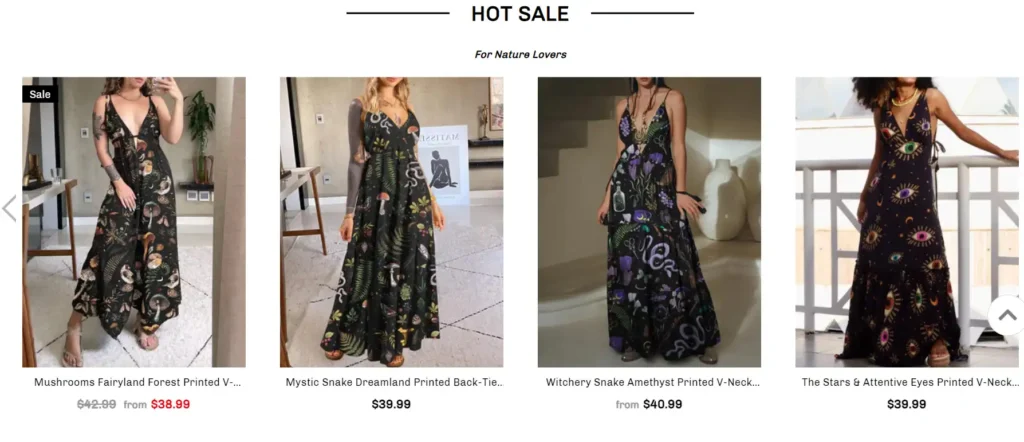Click the For Nature Lovers subtitle

coord(520,55)
